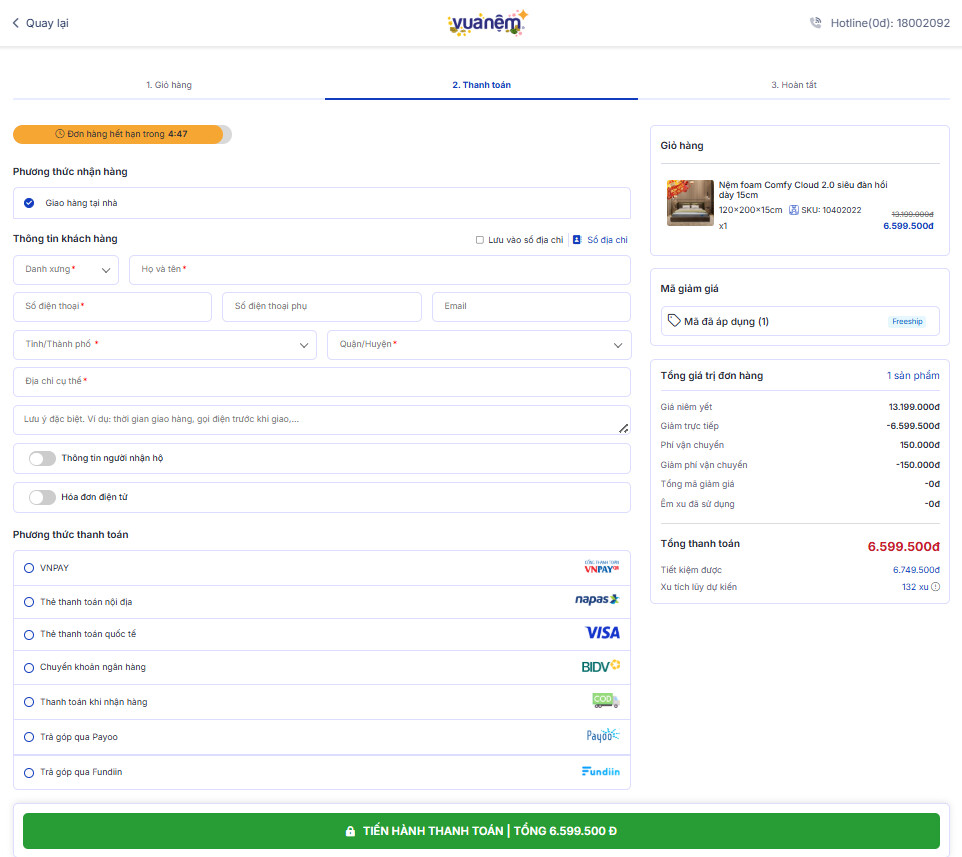Enable 'Thông tin người nhận hộ' toggle
Image resolution: width=962 pixels, height=857 pixels.
click(x=42, y=458)
